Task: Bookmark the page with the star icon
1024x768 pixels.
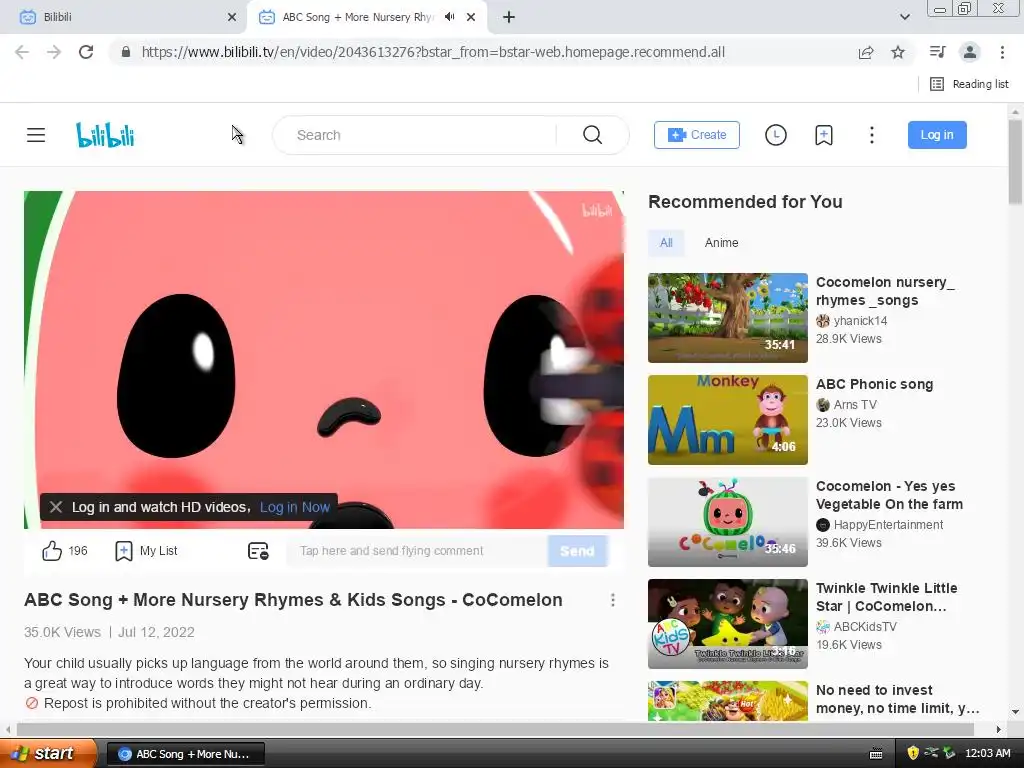Action: (x=898, y=52)
